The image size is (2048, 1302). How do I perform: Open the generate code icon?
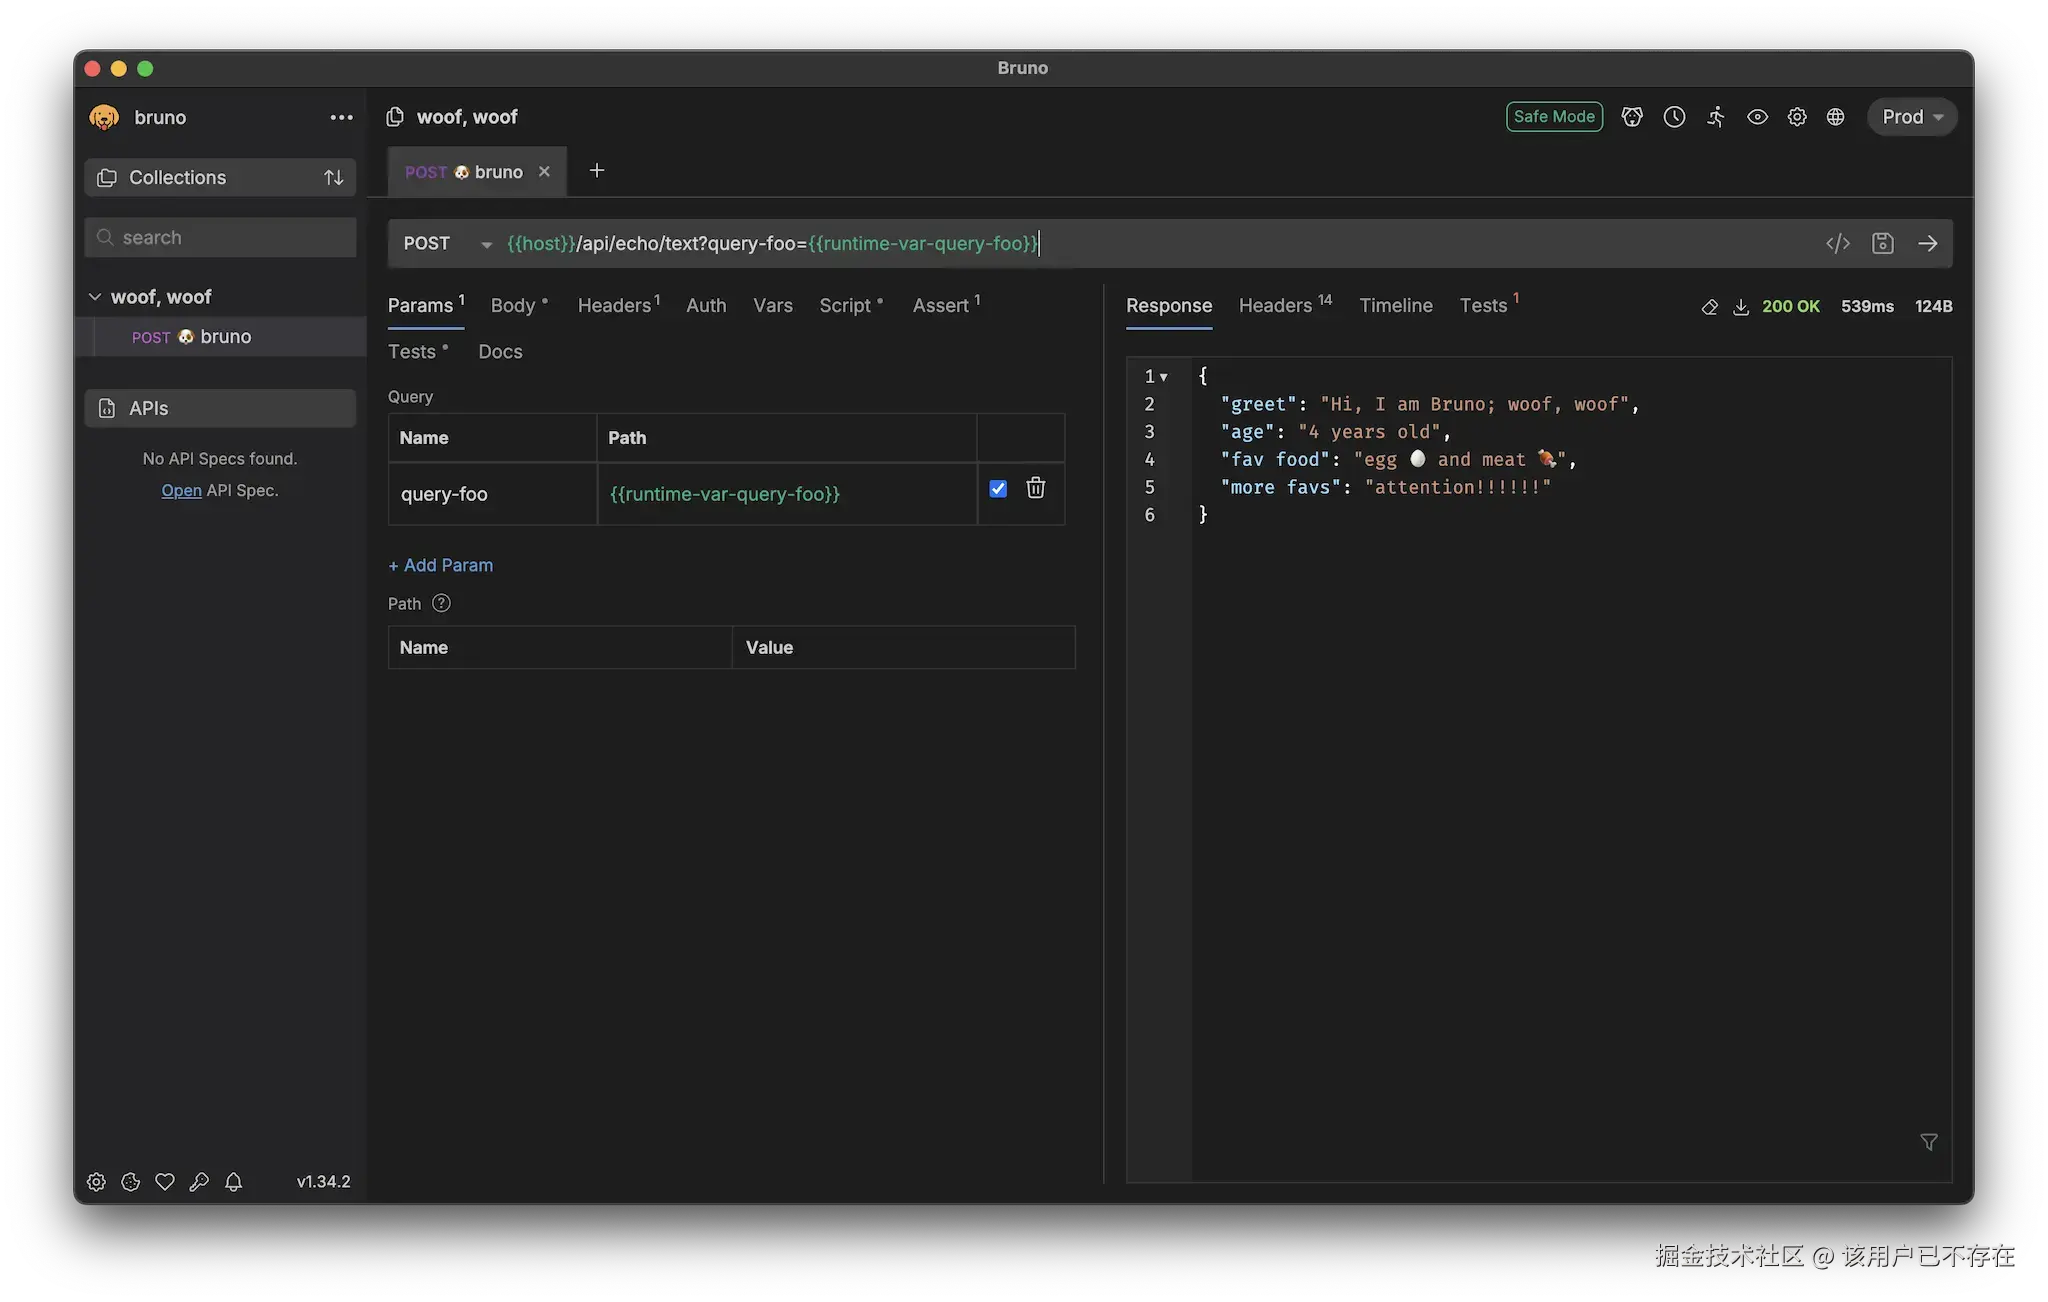pyautogui.click(x=1837, y=243)
